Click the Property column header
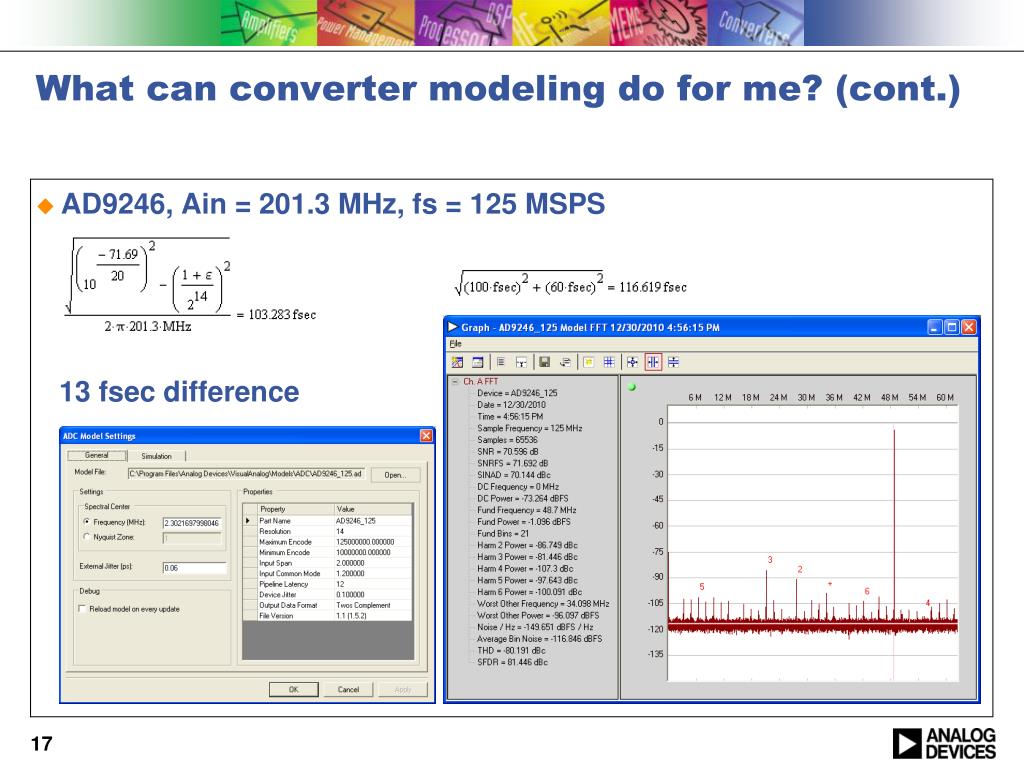Screen dimensions: 1024x768 tap(294, 509)
